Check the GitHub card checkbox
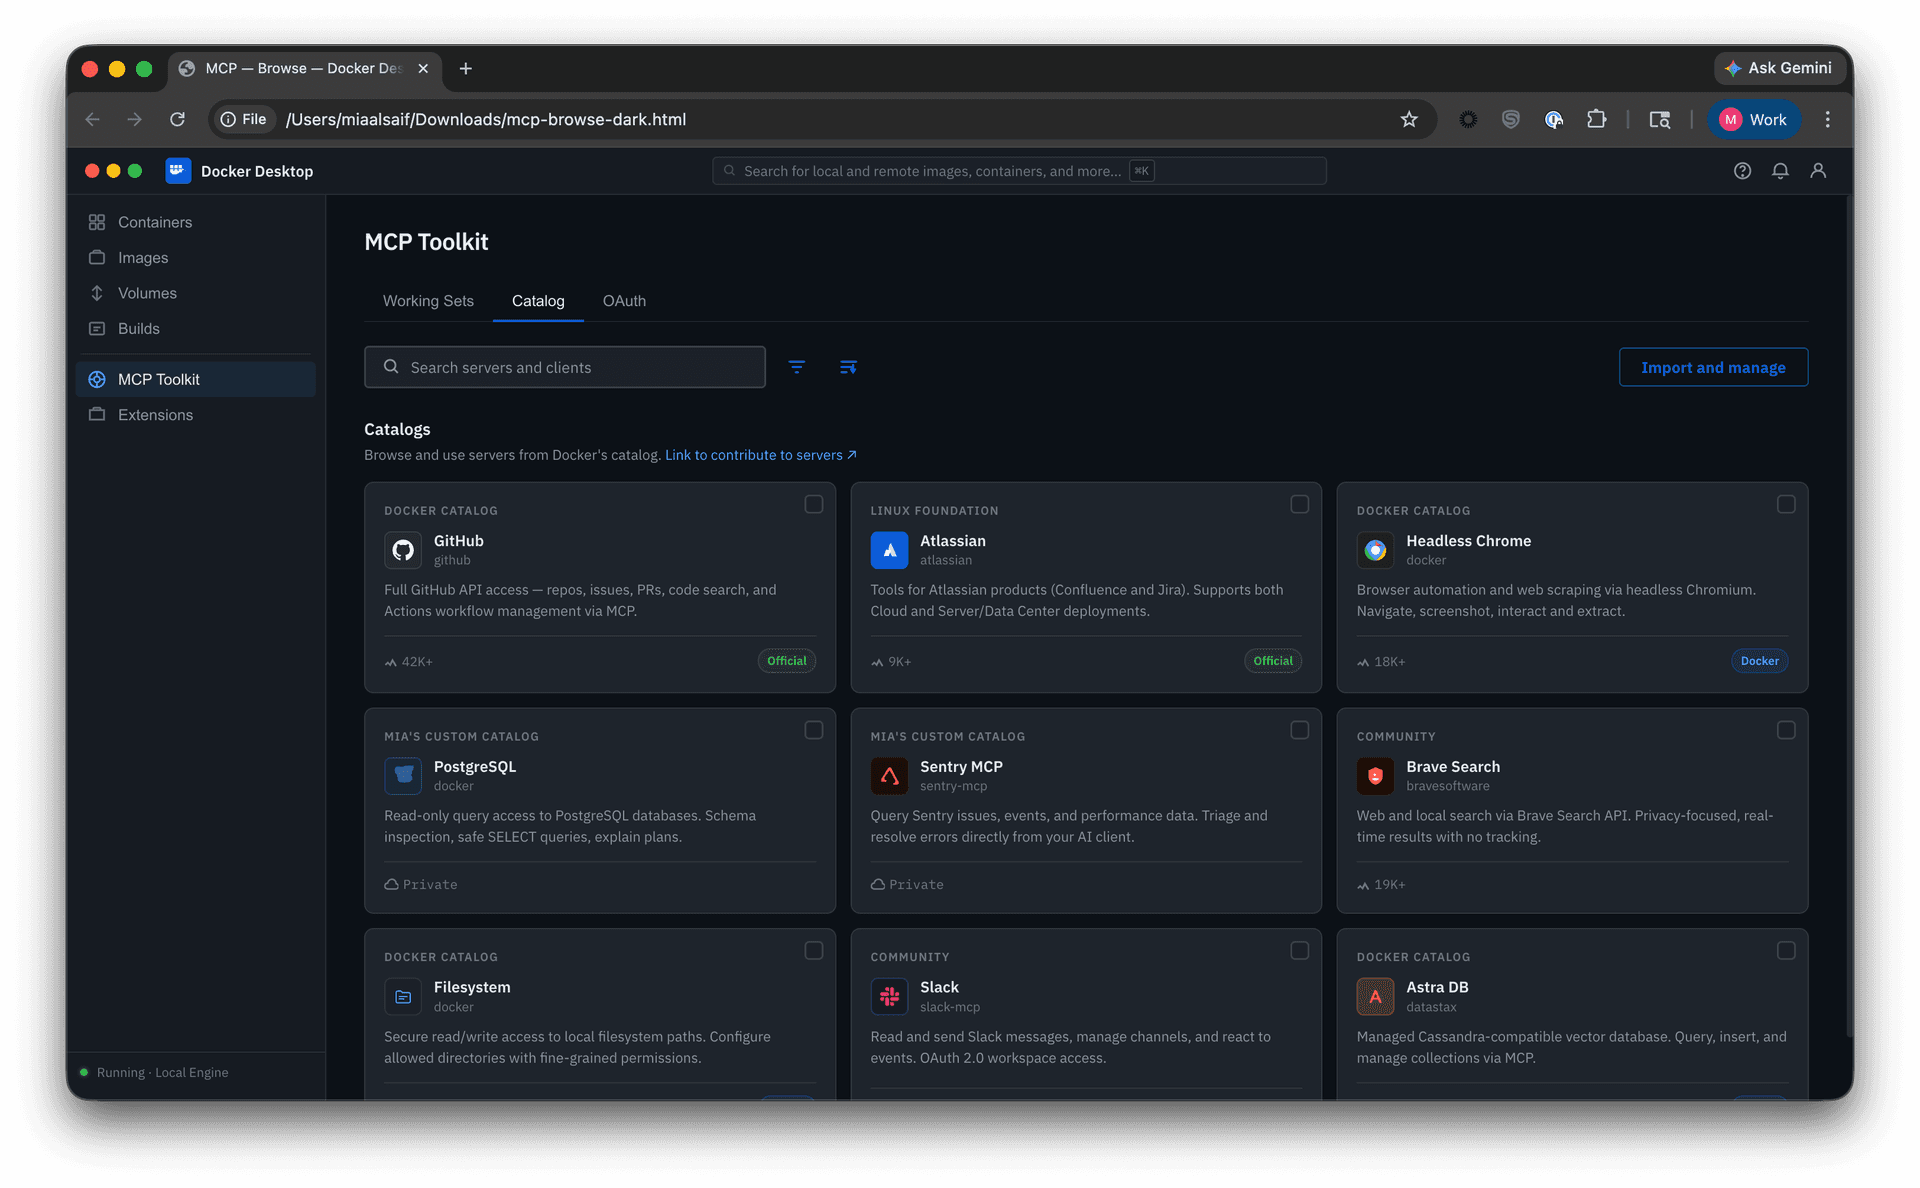 [814, 504]
